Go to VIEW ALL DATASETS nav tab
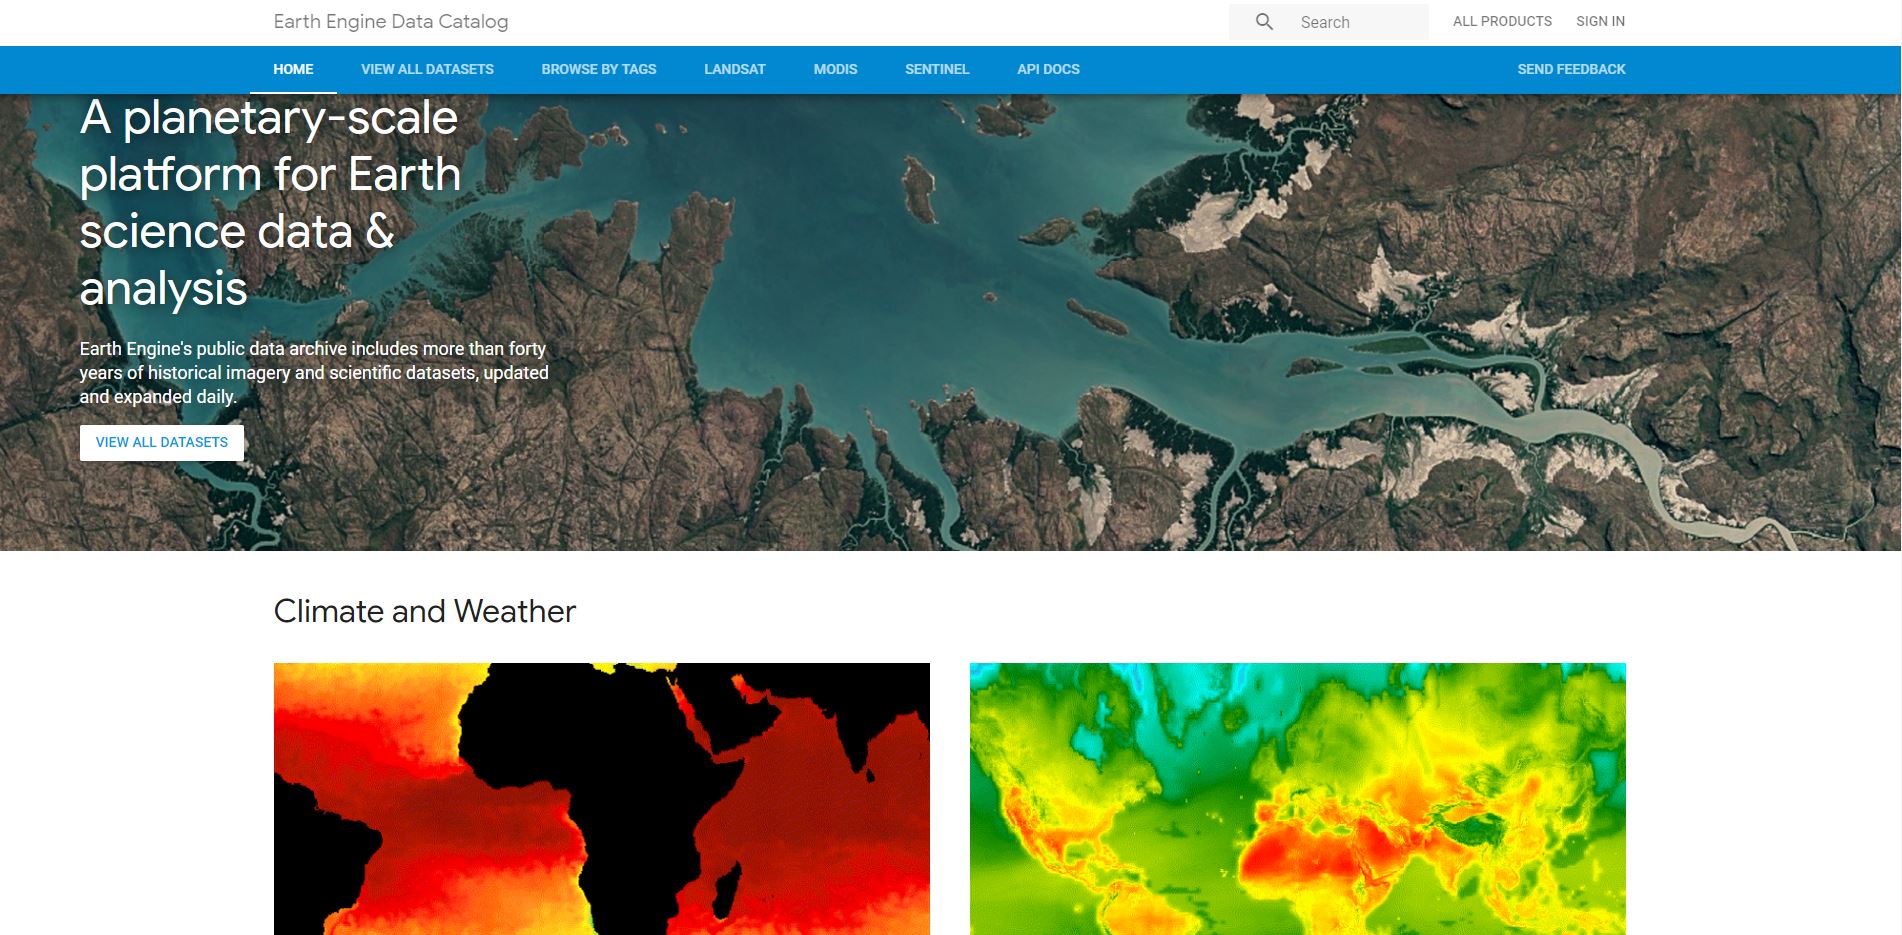Viewport: 1902px width, 935px height. (x=427, y=69)
